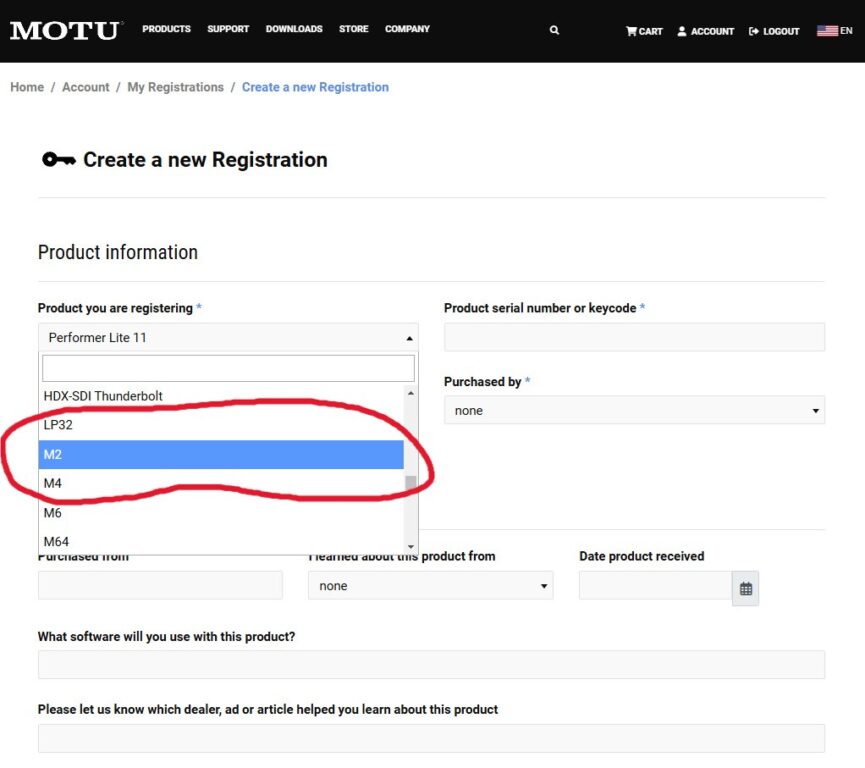Expand the Purchased by dropdown
865x768 pixels.
[x=634, y=410]
